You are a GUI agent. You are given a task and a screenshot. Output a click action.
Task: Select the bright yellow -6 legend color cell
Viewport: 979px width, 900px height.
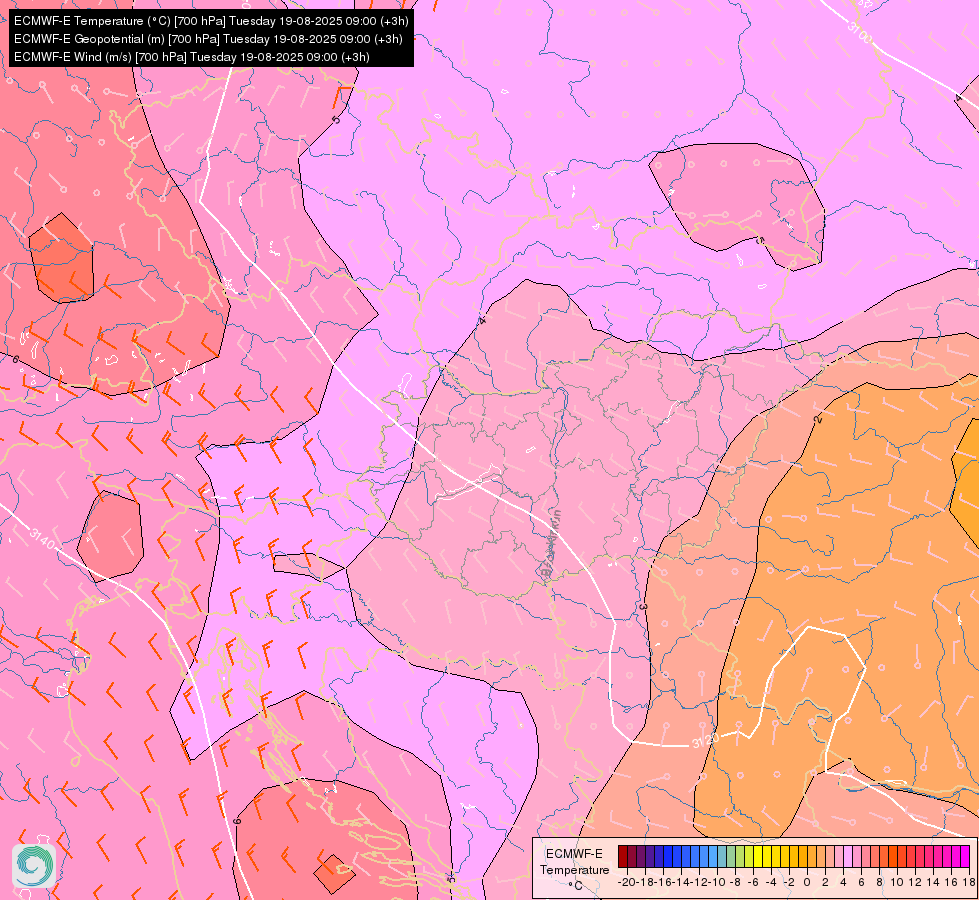point(758,856)
